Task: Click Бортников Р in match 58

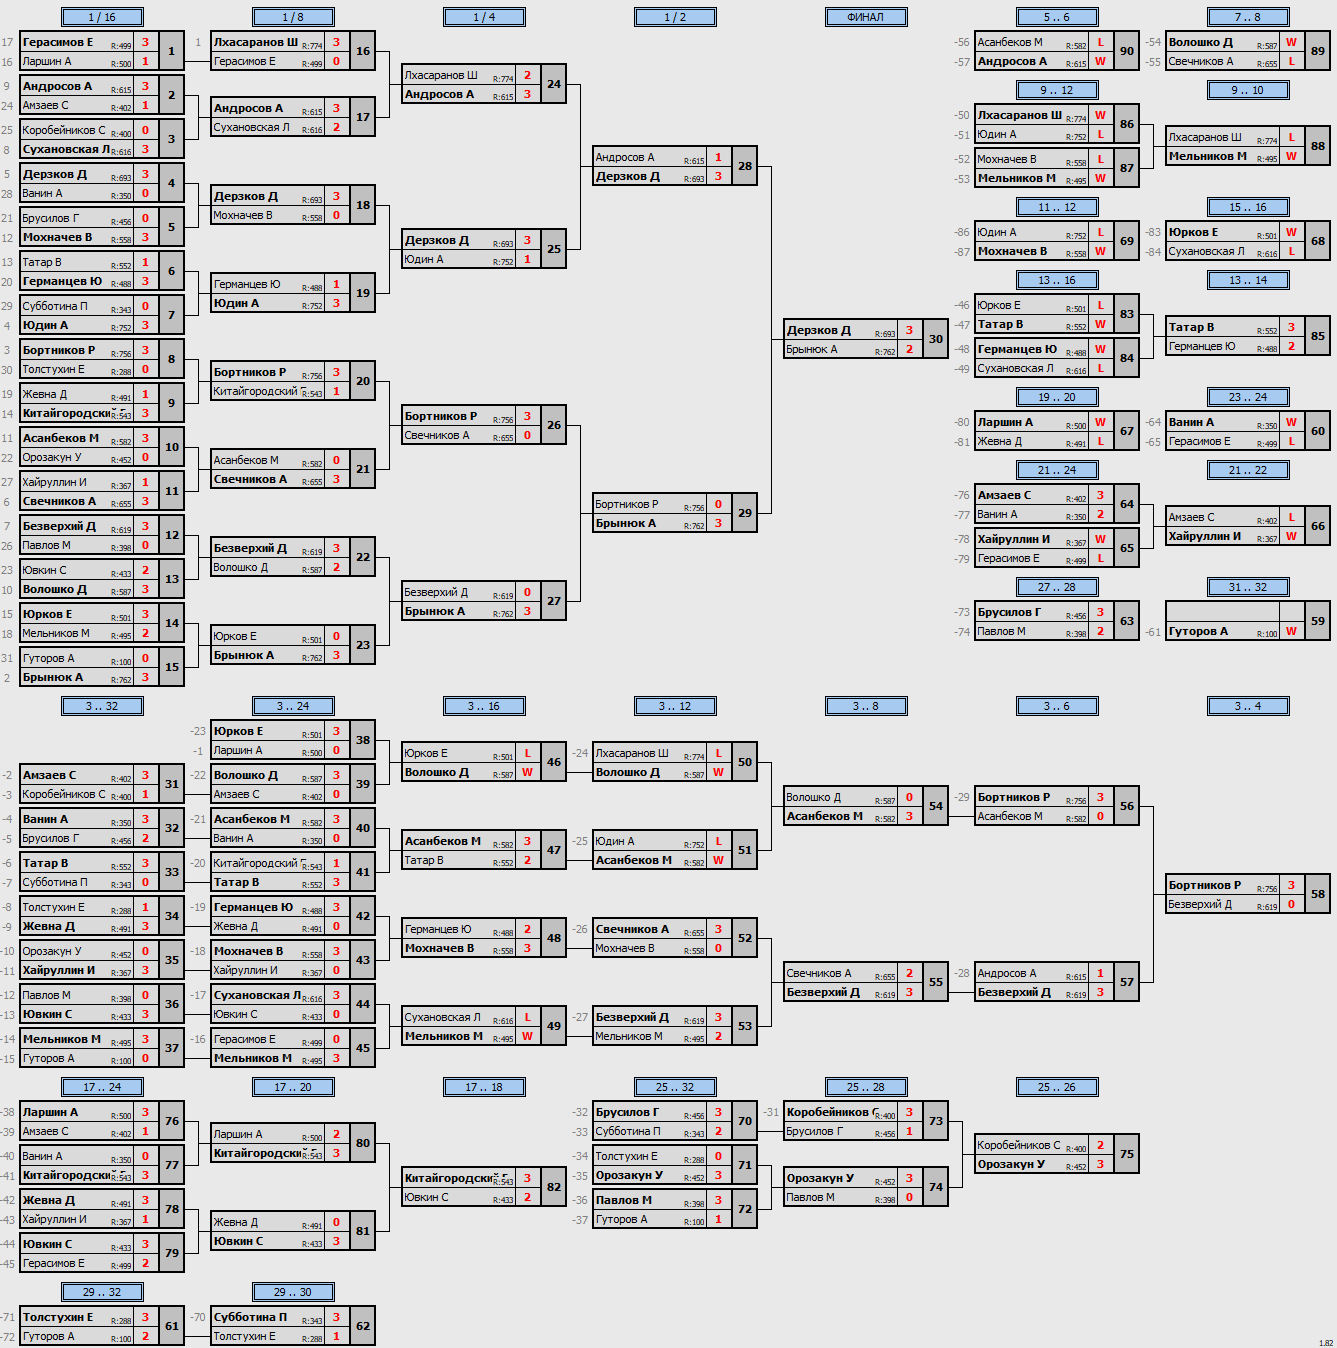Action: pos(1205,885)
